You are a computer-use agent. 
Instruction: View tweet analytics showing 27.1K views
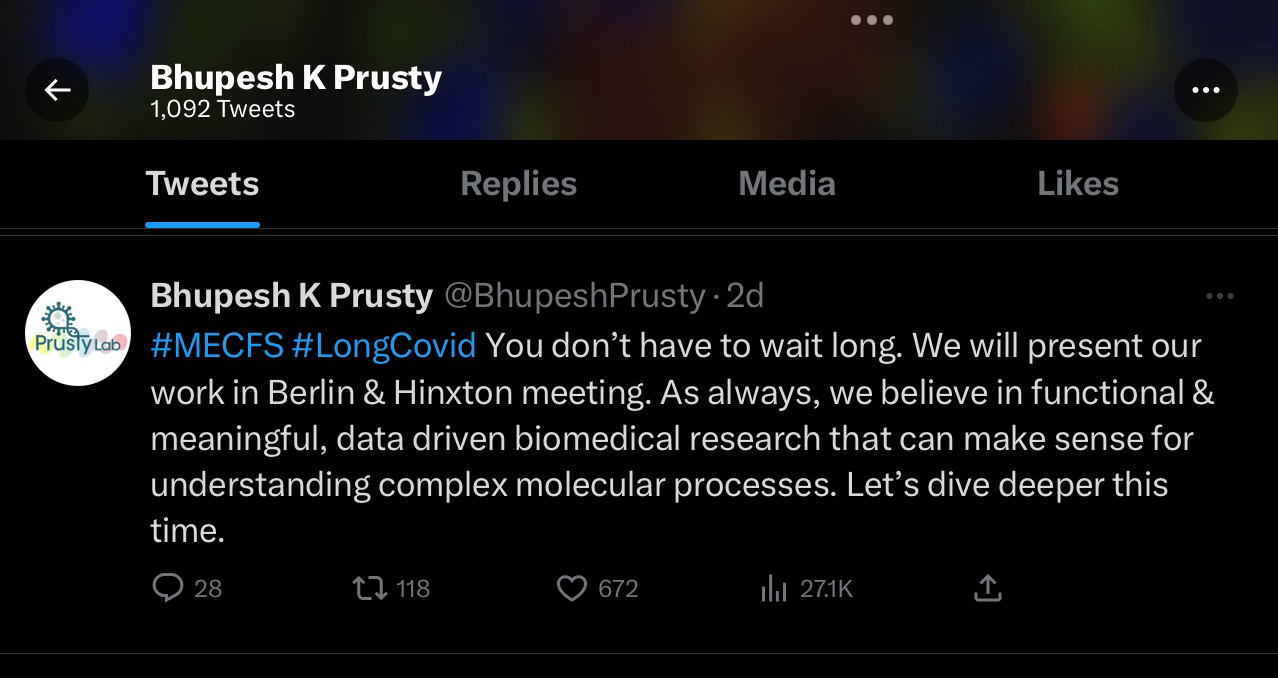click(774, 588)
